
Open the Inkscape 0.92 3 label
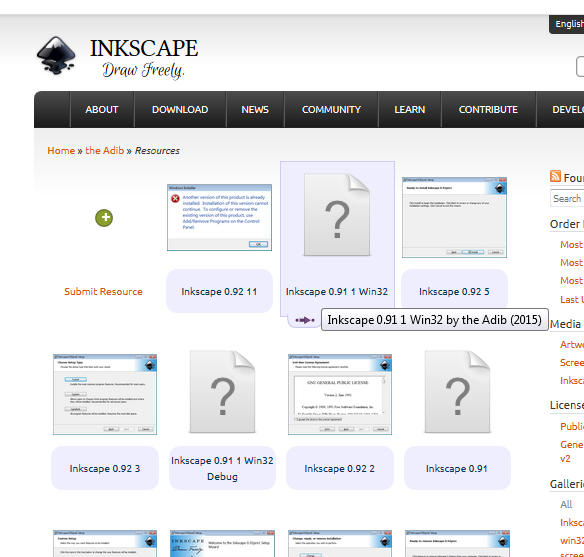[x=105, y=468]
